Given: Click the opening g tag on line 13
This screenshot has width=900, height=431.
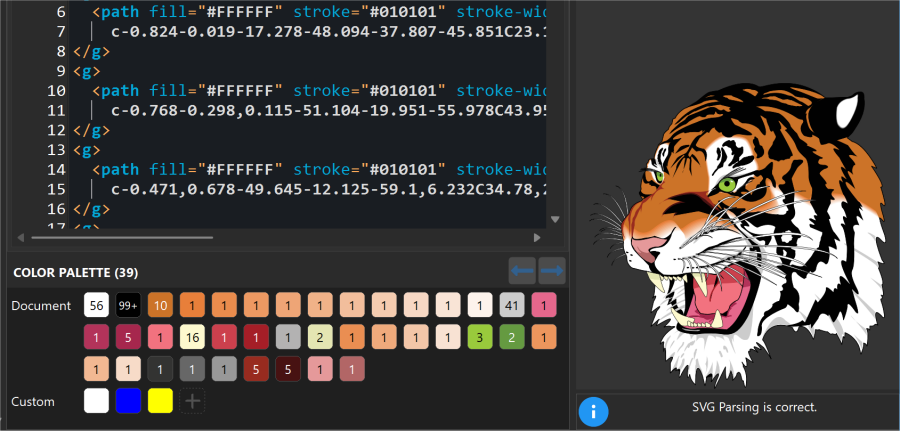Looking at the screenshot, I should (x=87, y=150).
